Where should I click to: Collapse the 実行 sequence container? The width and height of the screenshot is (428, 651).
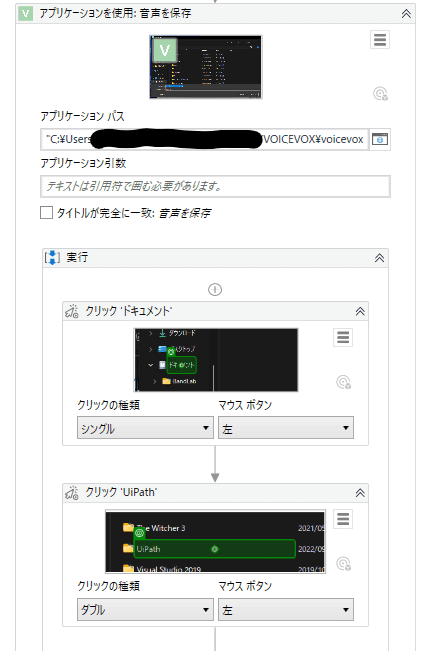pos(379,258)
